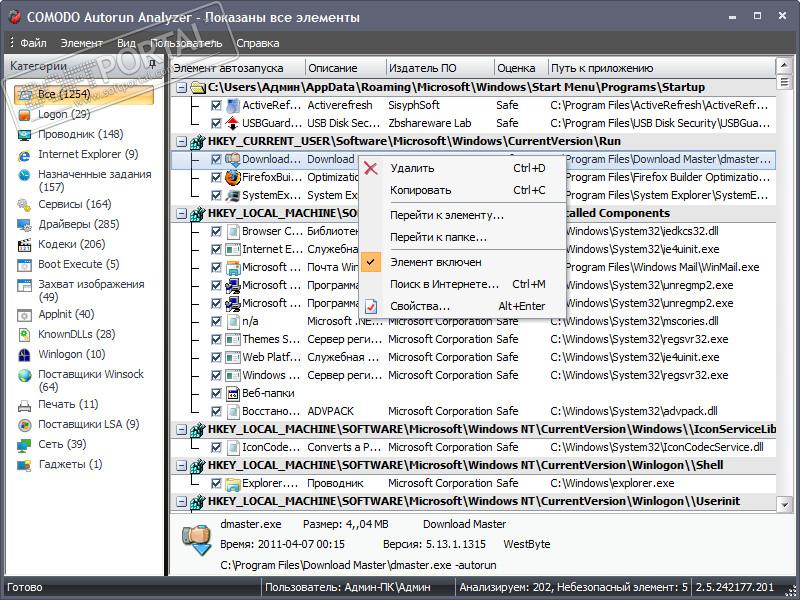Select the Печать printer icon

point(24,405)
